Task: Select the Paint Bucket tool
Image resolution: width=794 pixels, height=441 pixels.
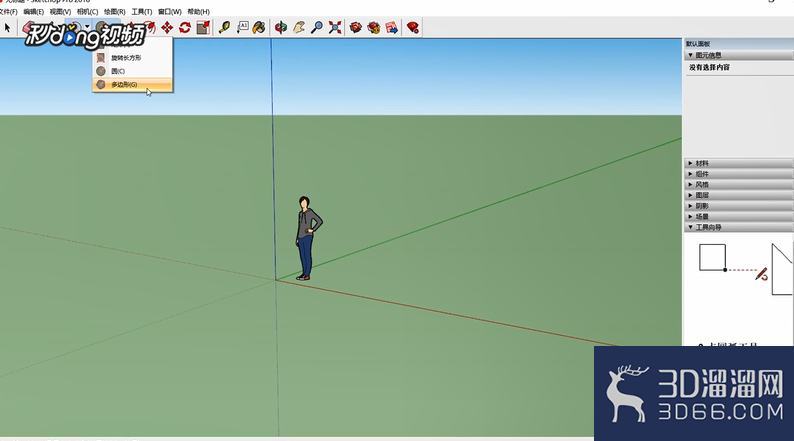Action: [259, 27]
